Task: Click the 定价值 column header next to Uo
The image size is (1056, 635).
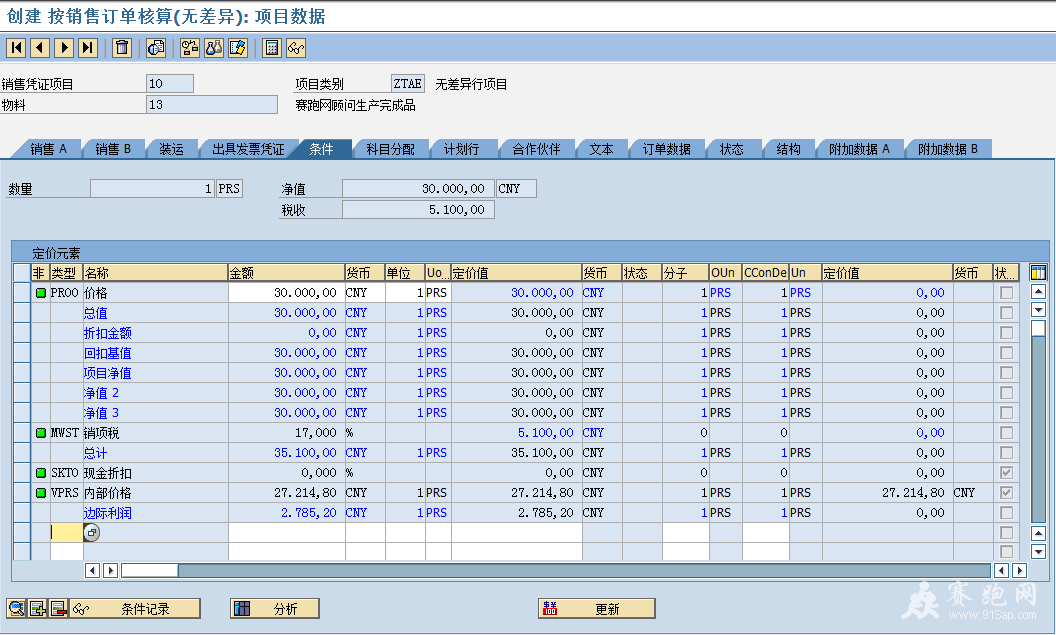Action: [x=516, y=273]
